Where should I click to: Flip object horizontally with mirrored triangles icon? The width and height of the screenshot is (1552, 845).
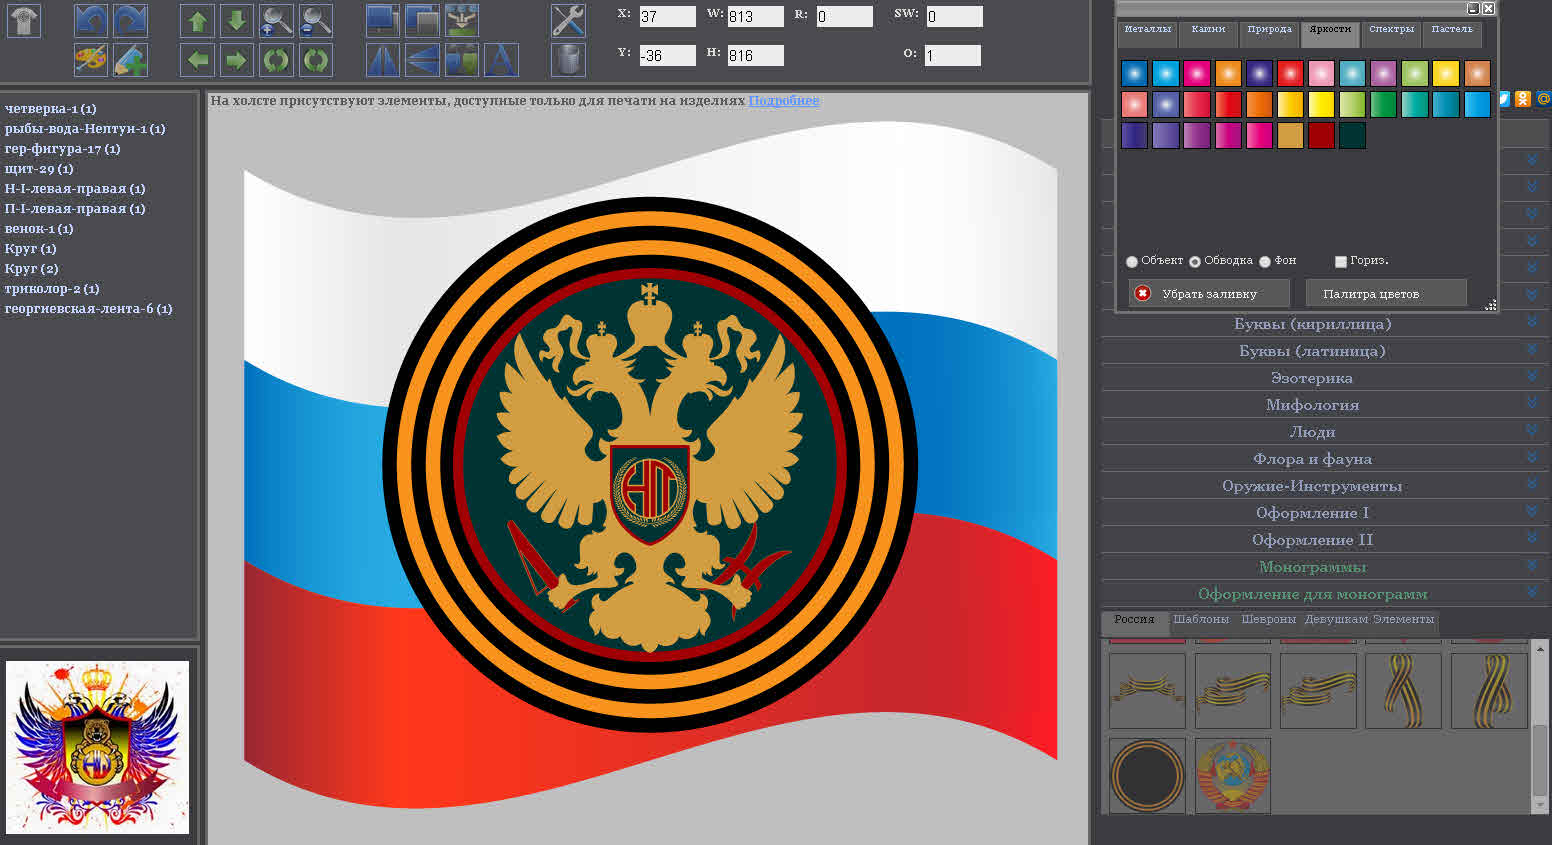pyautogui.click(x=383, y=60)
